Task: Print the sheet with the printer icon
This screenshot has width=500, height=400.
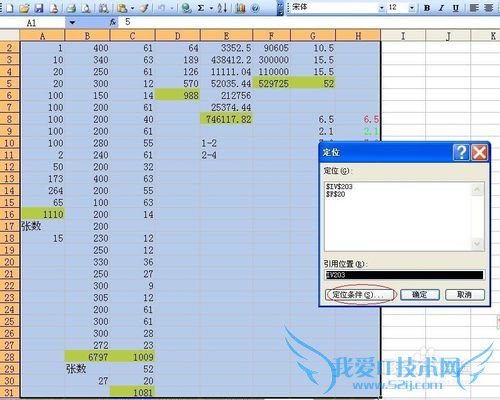Action: pyautogui.click(x=71, y=8)
